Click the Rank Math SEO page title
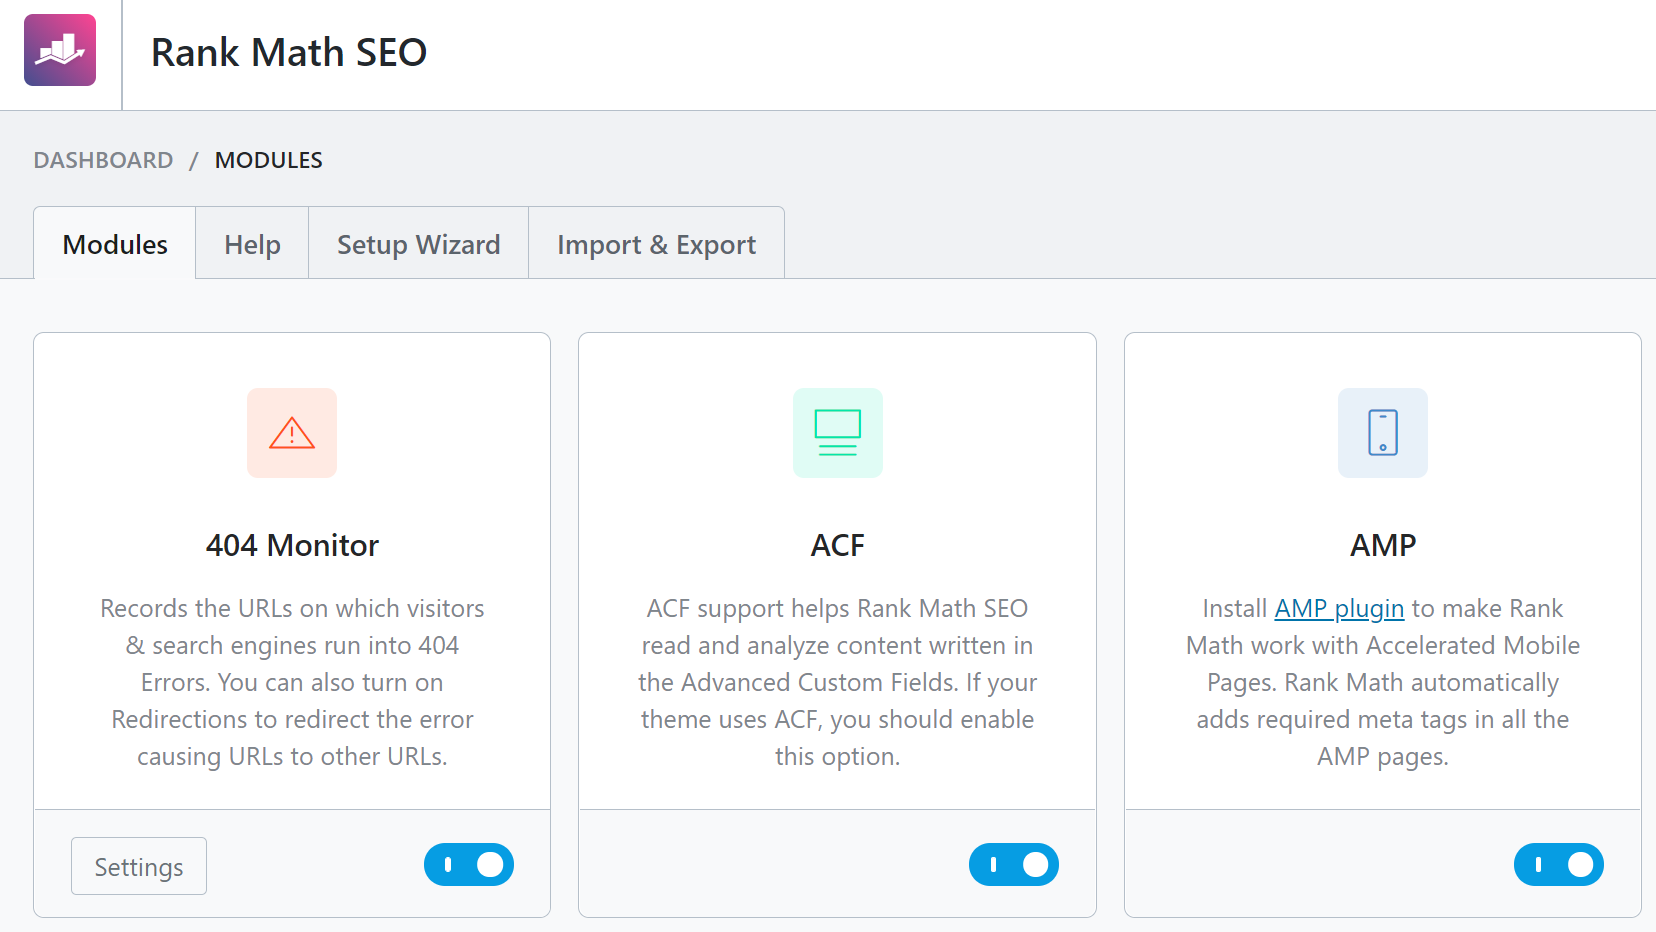The height and width of the screenshot is (932, 1656). [288, 52]
